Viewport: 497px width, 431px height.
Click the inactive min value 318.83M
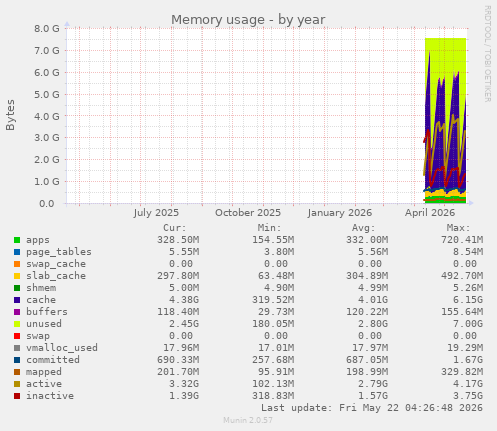[x=273, y=396]
